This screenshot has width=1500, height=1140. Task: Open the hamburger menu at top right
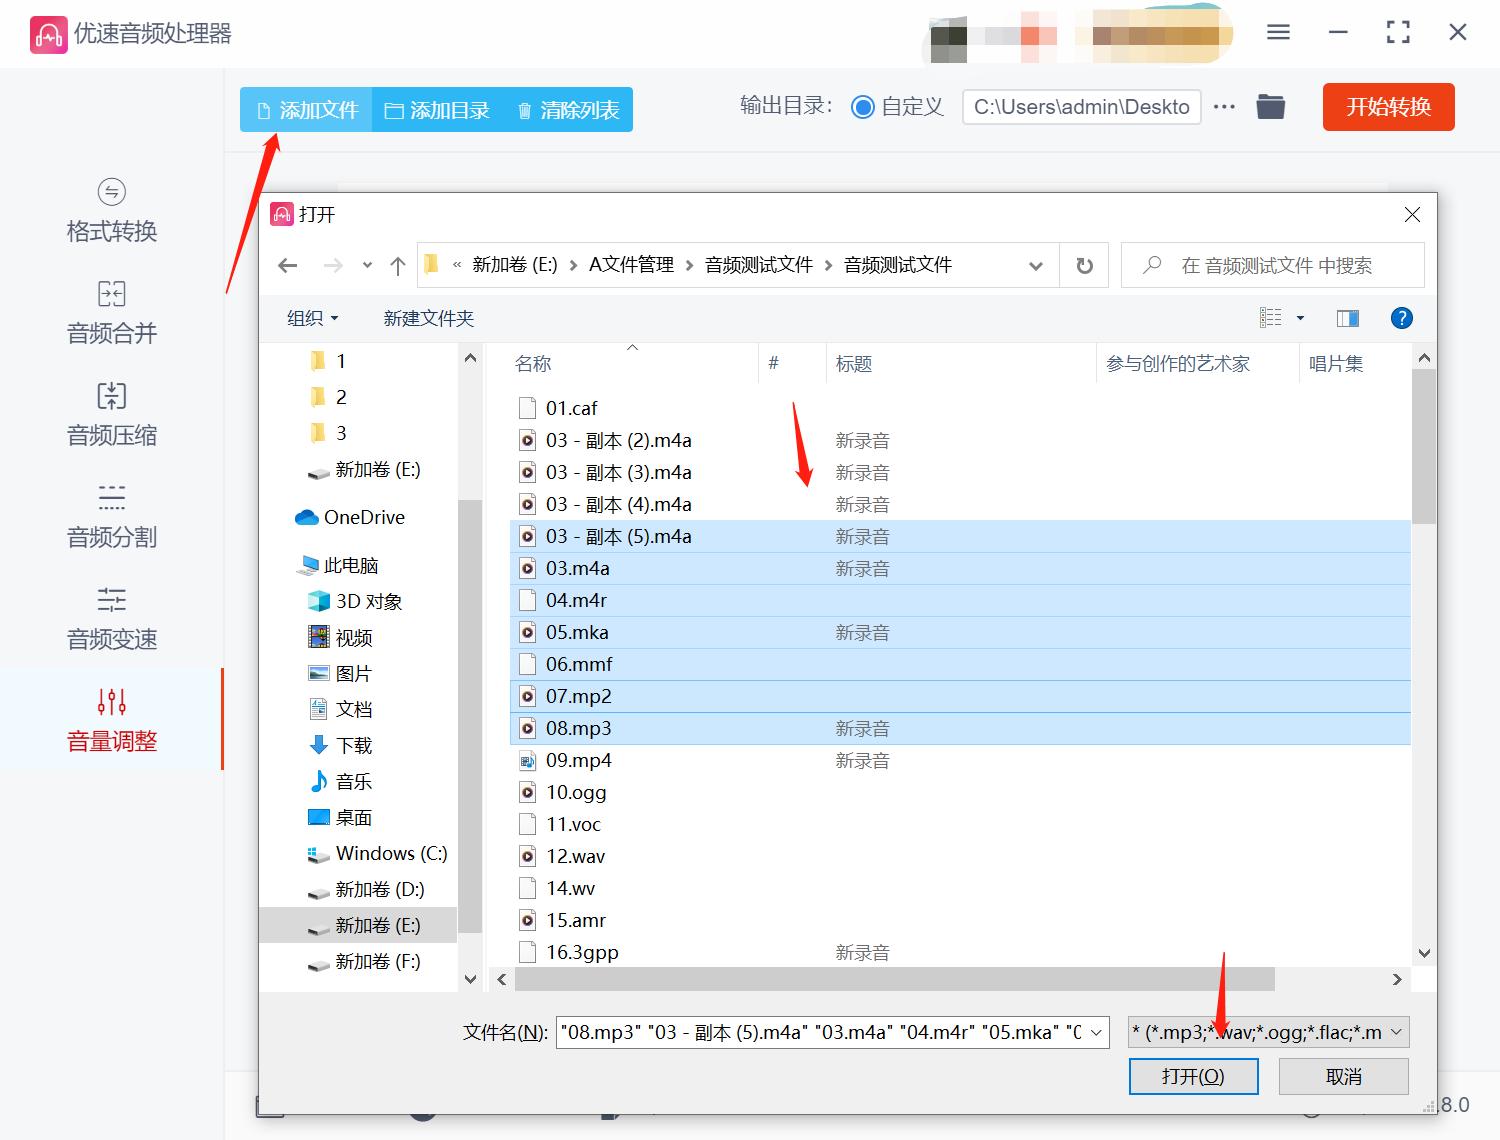(x=1277, y=31)
